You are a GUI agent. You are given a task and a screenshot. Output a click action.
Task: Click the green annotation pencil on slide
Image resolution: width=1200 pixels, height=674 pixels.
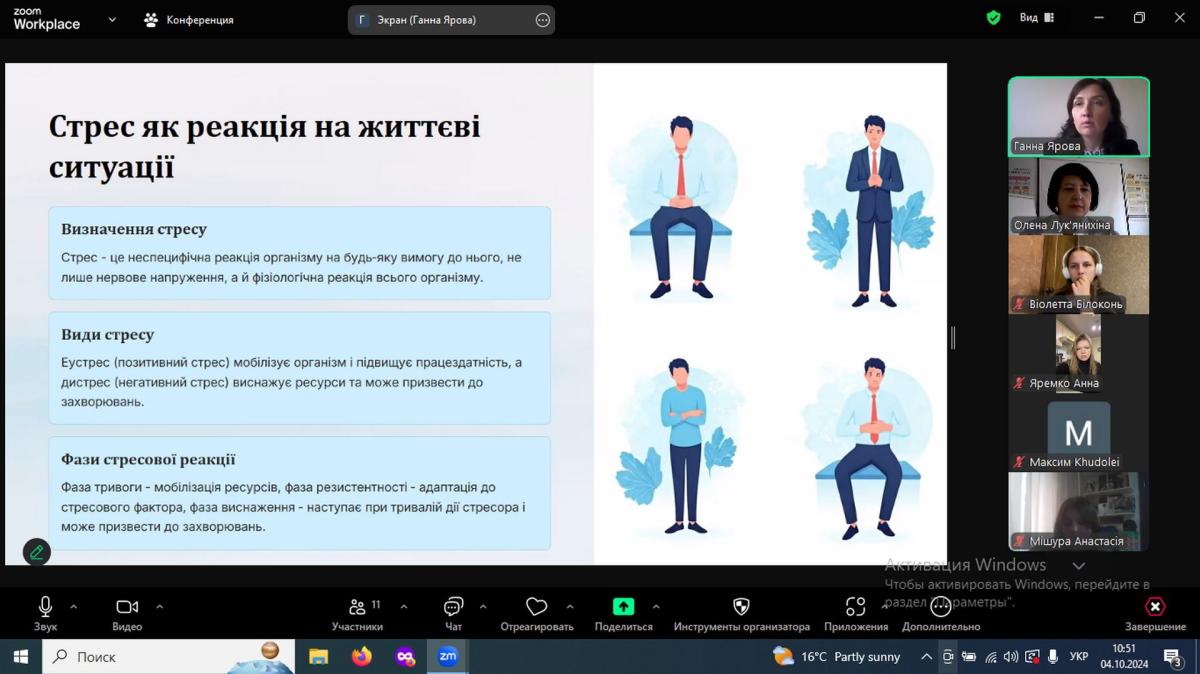[x=37, y=551]
